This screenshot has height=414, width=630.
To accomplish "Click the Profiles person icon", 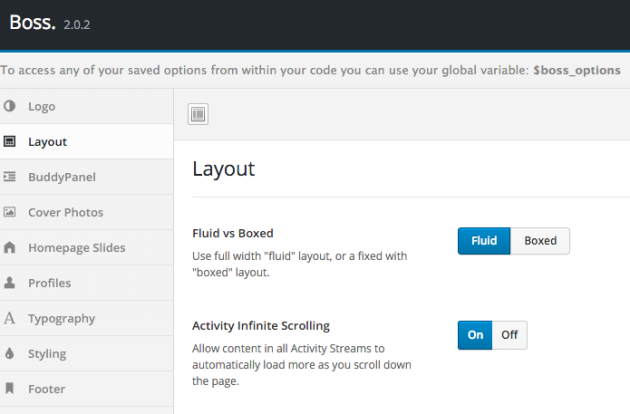I will click(x=10, y=283).
